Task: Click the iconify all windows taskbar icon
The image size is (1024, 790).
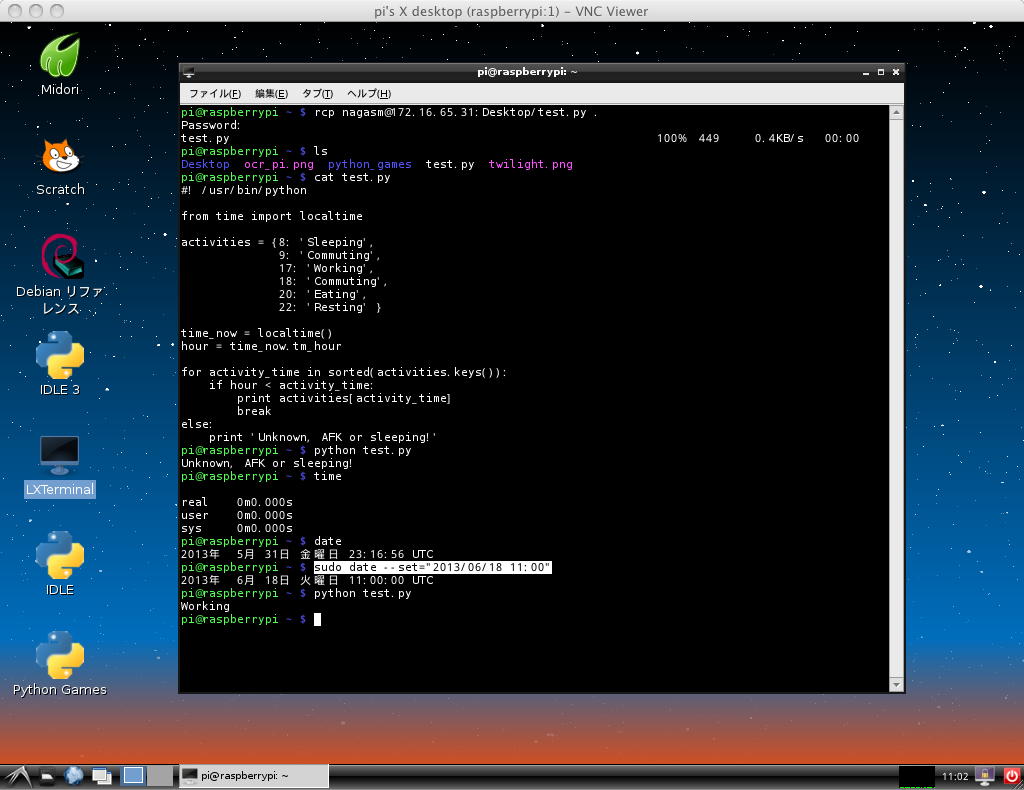Action: [101, 775]
